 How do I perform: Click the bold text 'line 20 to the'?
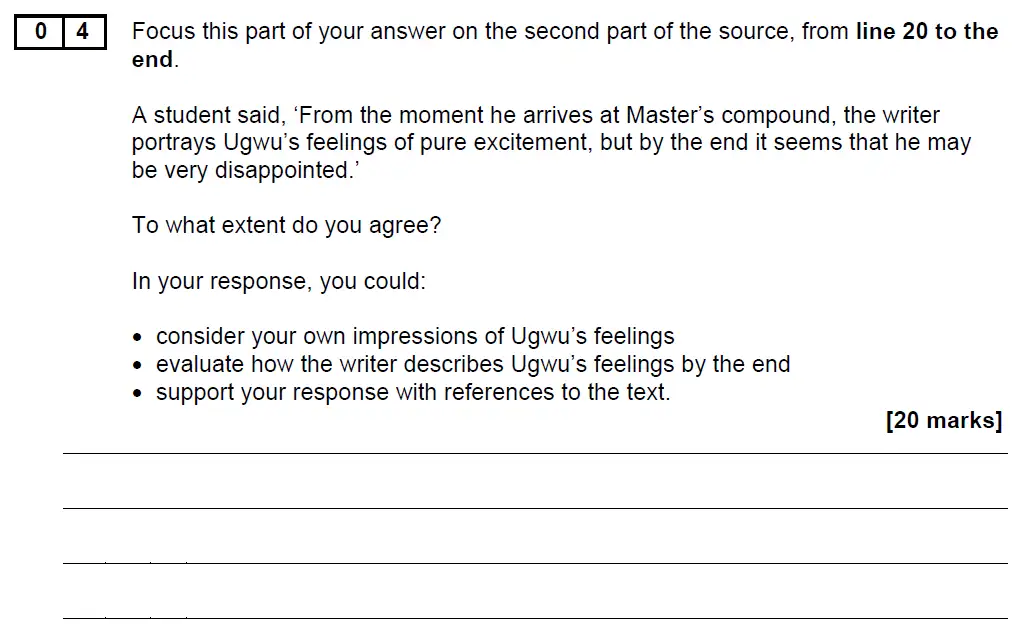(x=927, y=31)
